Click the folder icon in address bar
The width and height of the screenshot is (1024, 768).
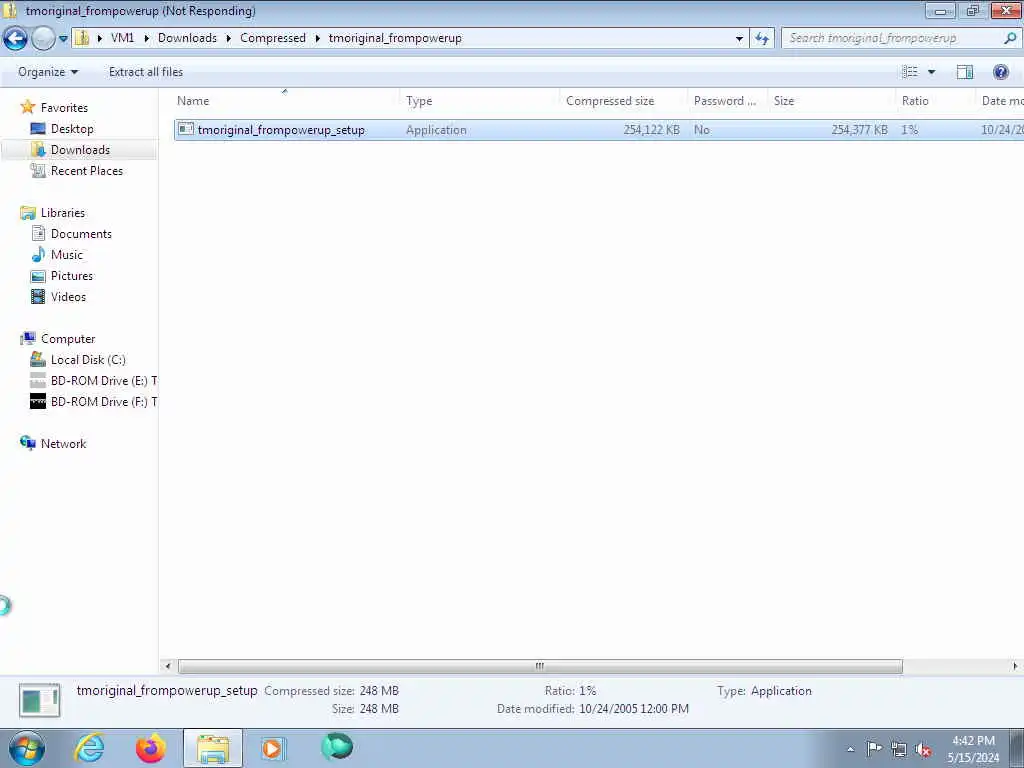(82, 38)
